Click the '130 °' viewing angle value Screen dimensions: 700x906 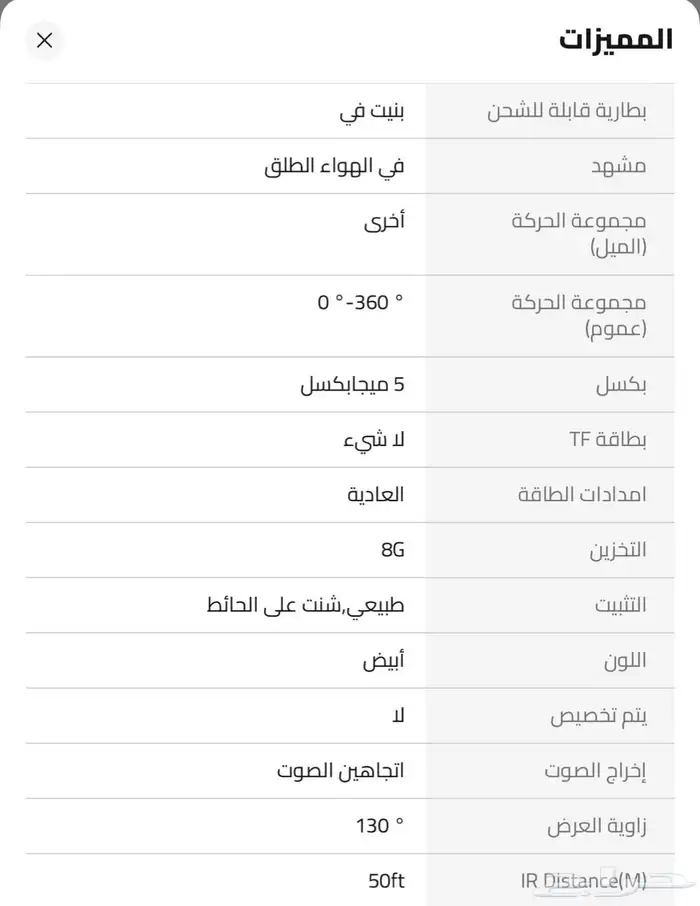(374, 825)
